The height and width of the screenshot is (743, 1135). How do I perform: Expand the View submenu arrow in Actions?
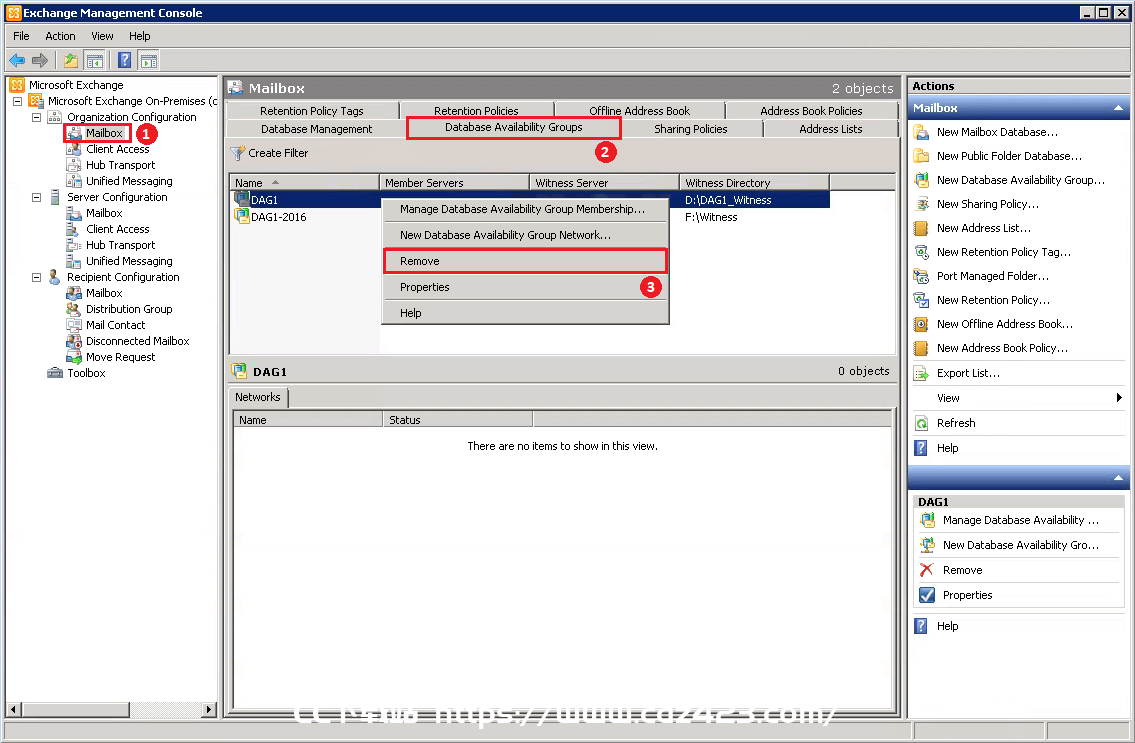(x=1119, y=398)
